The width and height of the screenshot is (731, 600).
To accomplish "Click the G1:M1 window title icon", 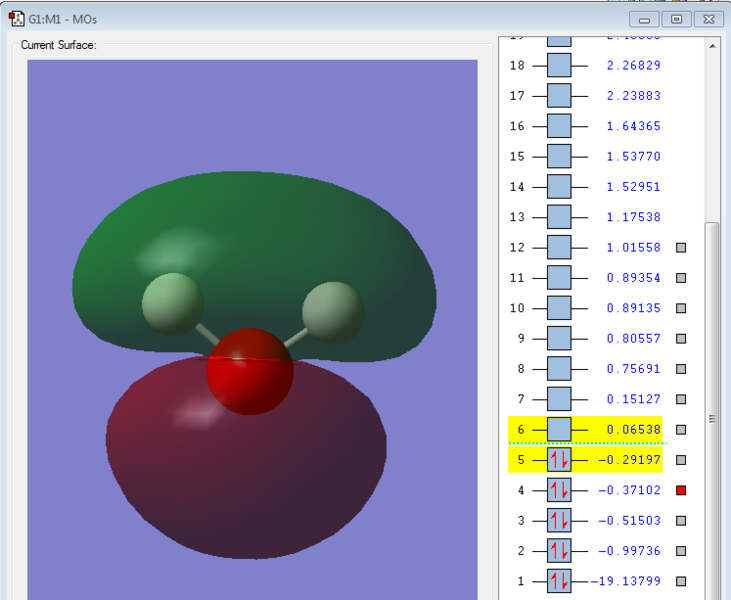I will tap(17, 19).
